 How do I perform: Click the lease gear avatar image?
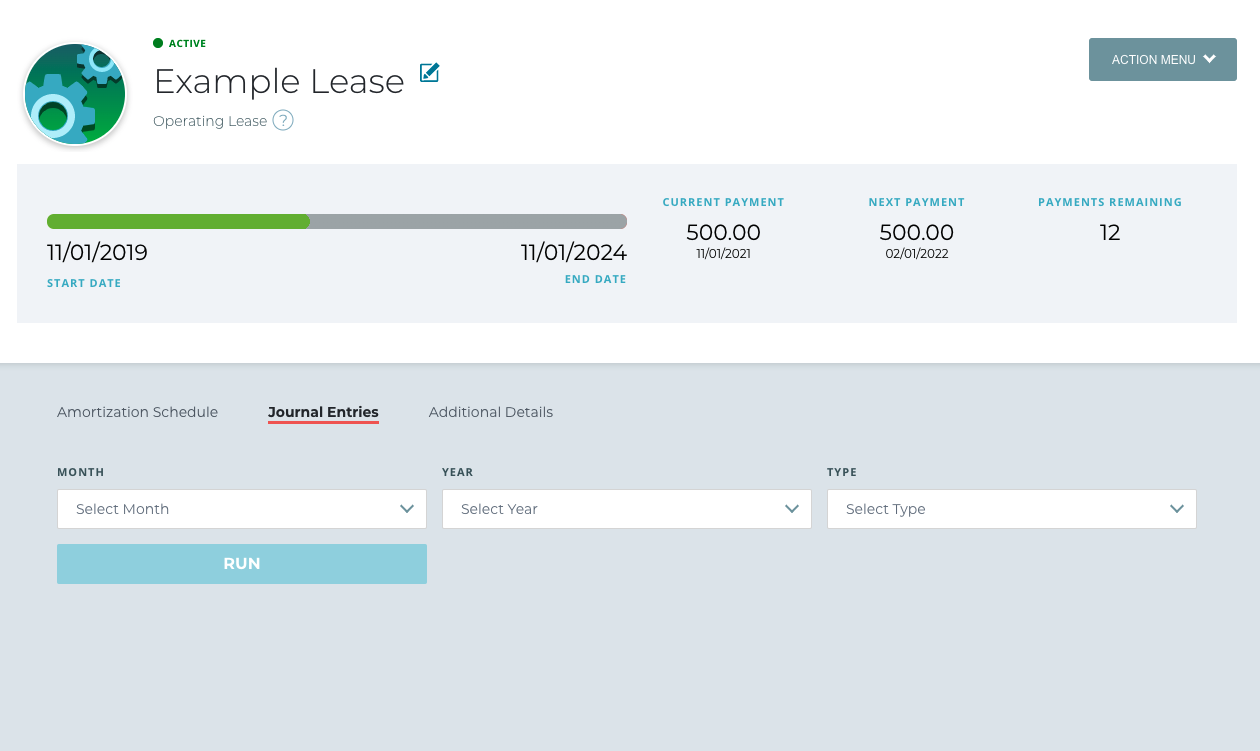[75, 94]
